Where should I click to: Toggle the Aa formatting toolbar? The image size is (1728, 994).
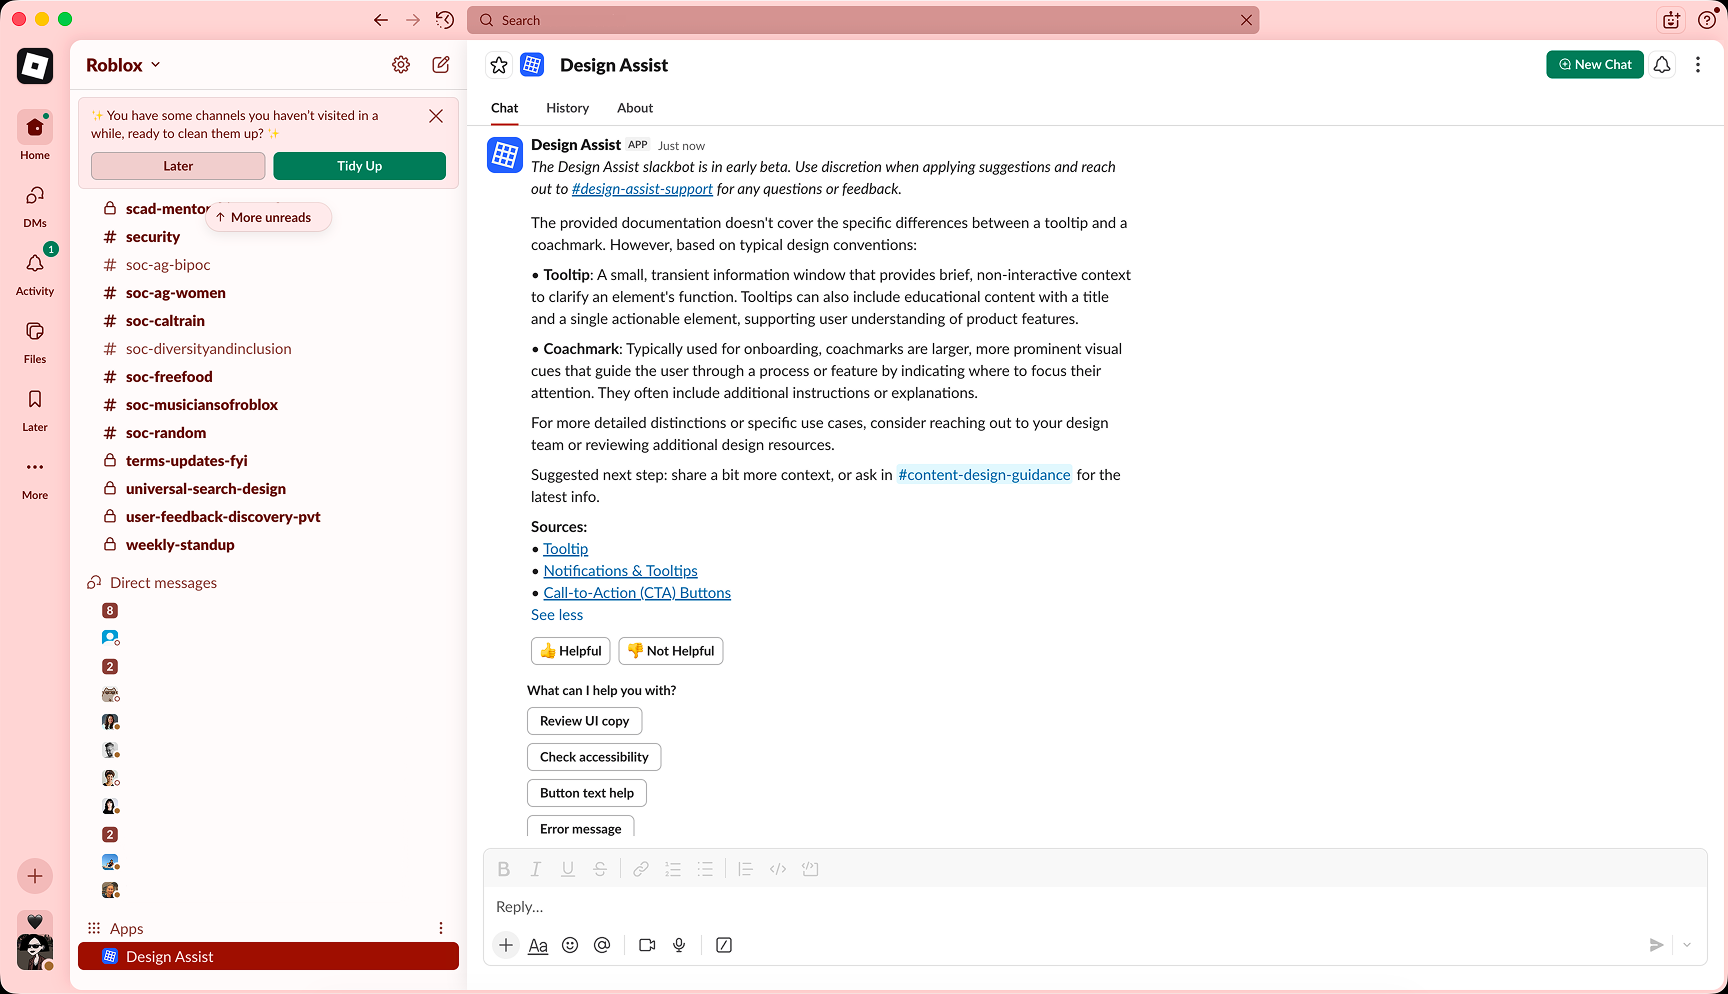tap(538, 945)
